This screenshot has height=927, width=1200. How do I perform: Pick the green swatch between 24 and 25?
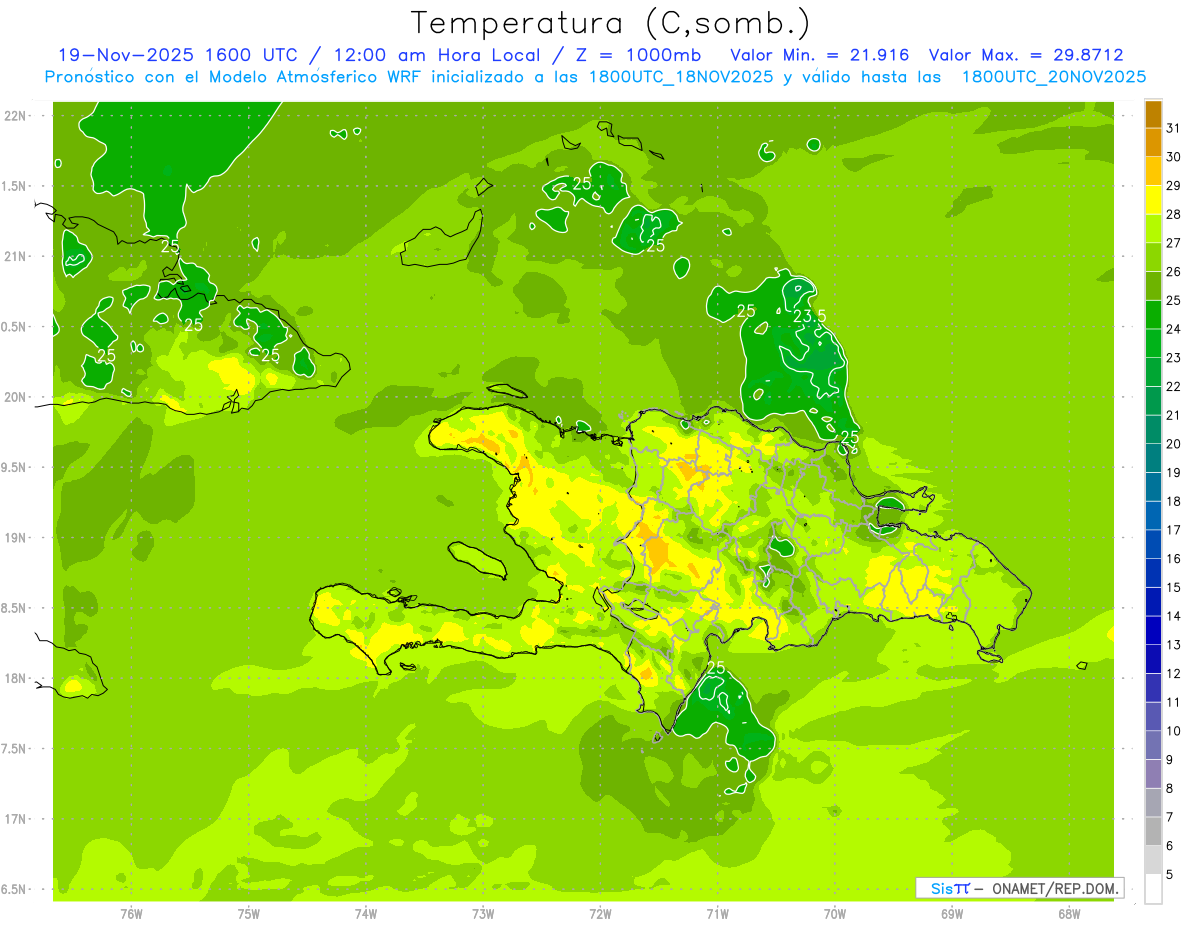coord(1153,314)
